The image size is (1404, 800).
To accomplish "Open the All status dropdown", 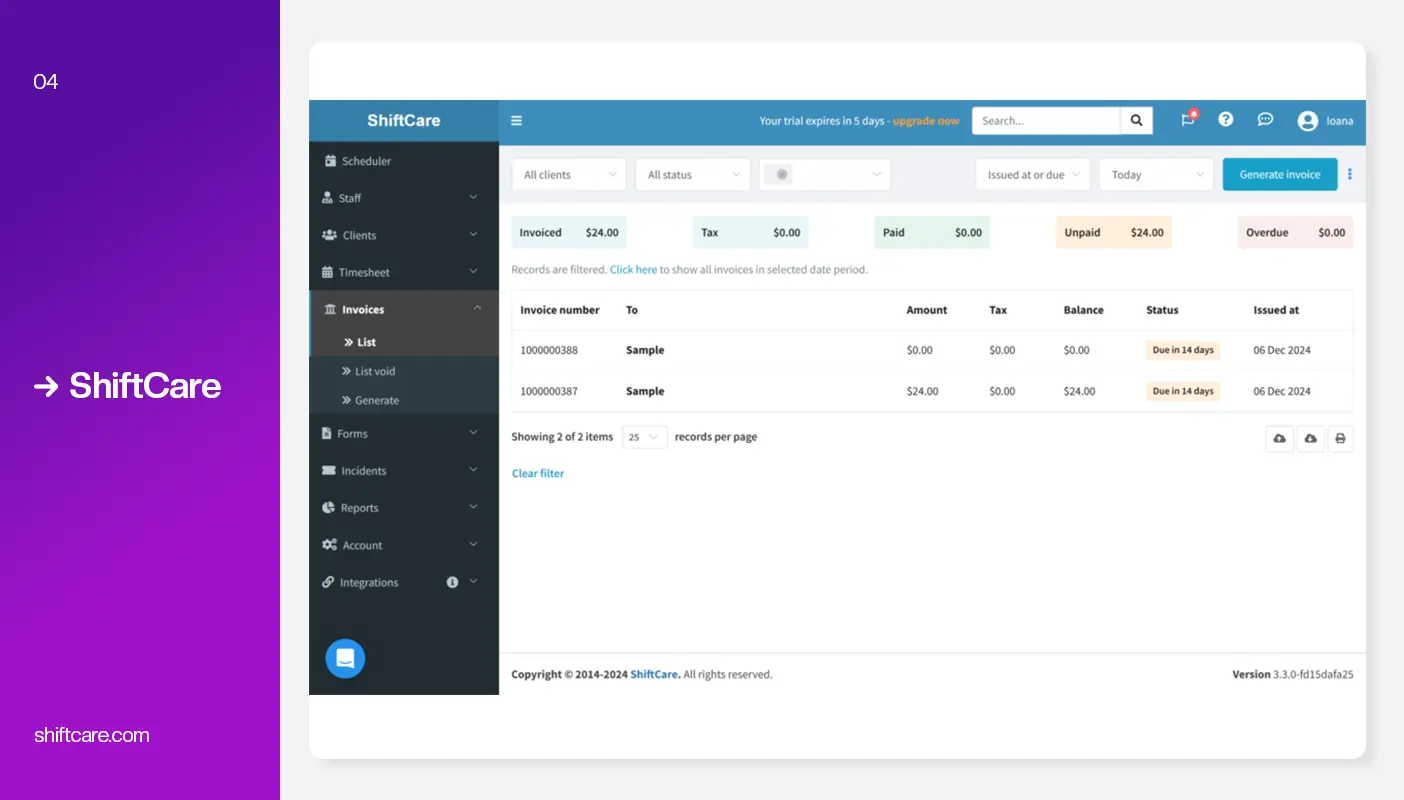I will [693, 175].
